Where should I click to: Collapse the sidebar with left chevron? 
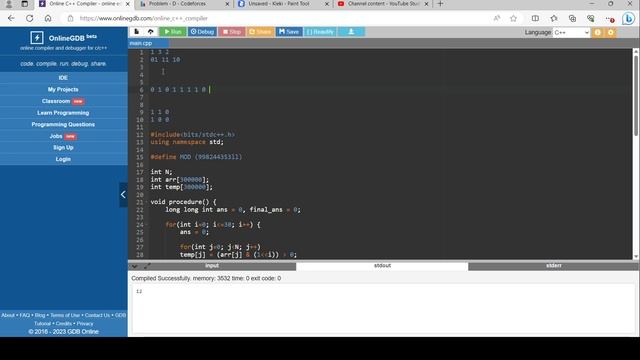pyautogui.click(x=123, y=195)
